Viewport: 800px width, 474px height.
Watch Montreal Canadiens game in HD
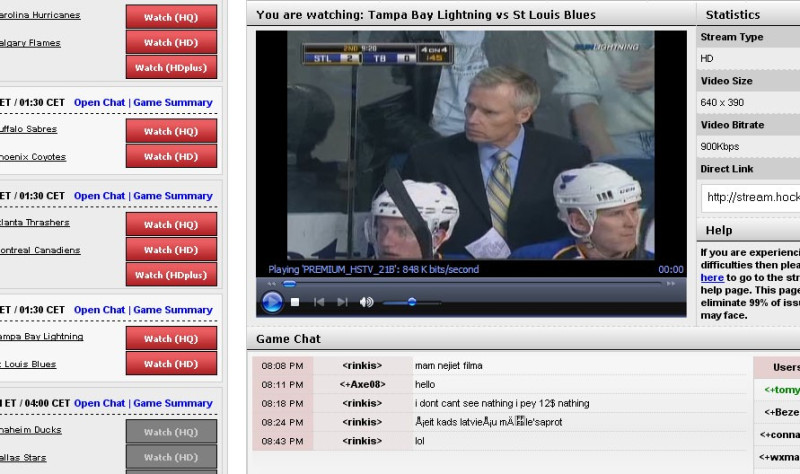(x=171, y=250)
